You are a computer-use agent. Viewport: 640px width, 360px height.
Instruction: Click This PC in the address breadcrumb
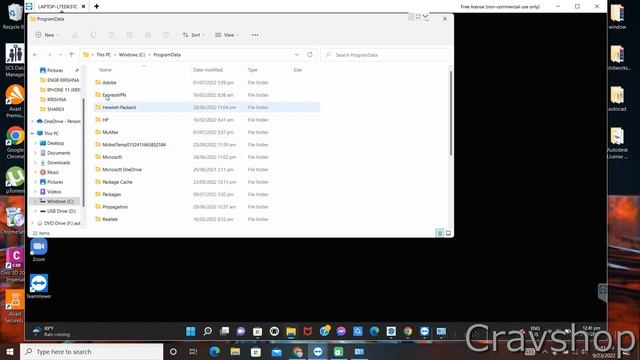[x=103, y=55]
